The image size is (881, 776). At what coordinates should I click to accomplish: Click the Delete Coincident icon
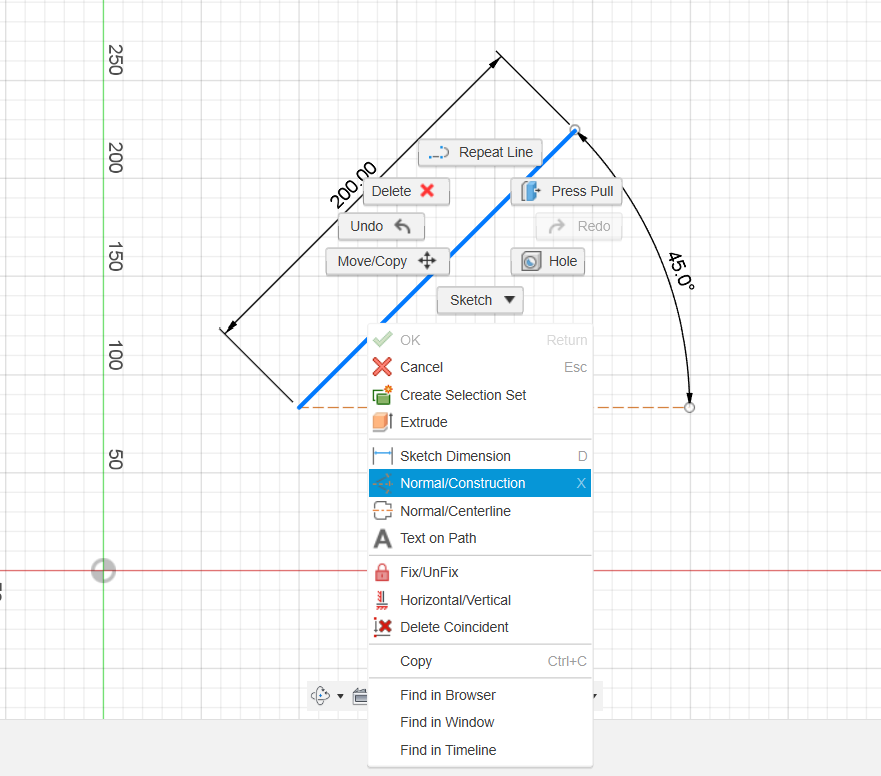[382, 627]
